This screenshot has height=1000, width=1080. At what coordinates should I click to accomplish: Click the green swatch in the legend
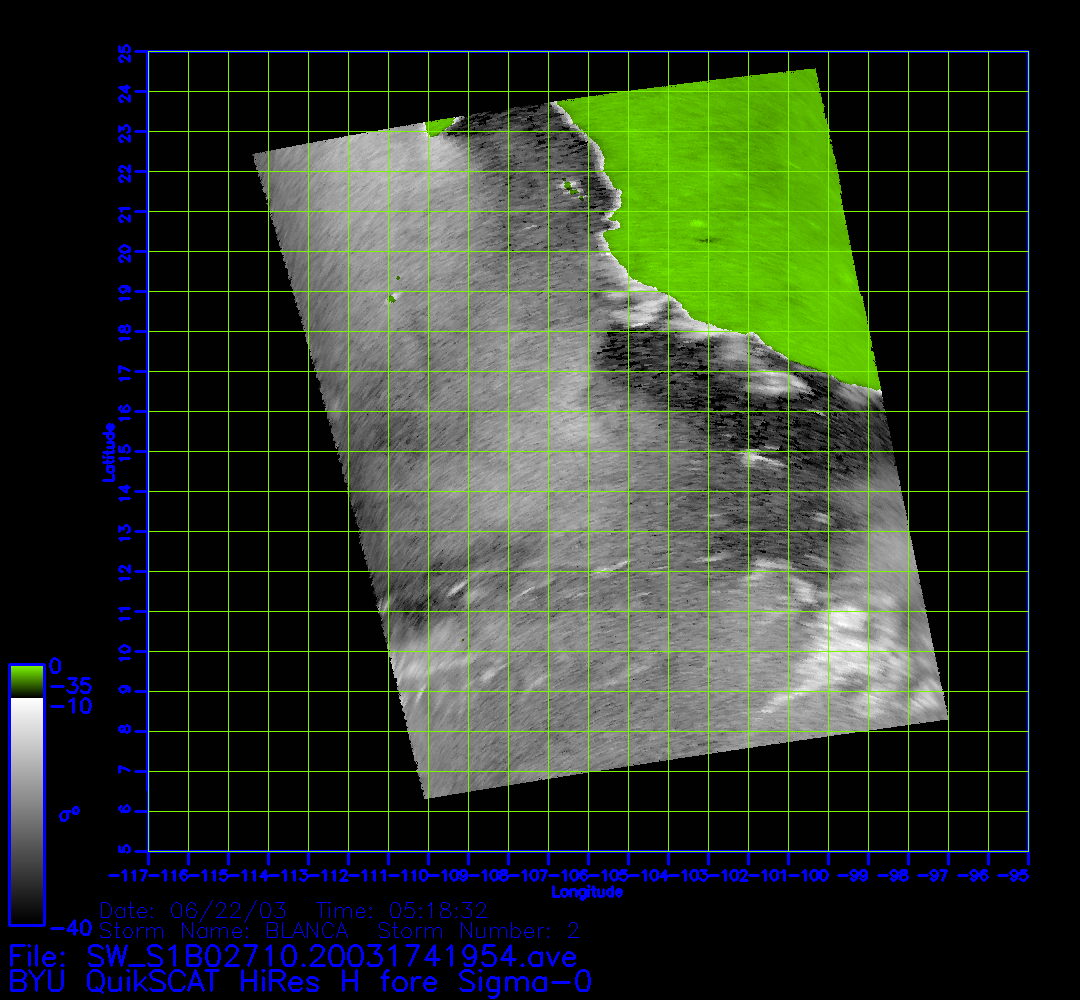tap(26, 681)
